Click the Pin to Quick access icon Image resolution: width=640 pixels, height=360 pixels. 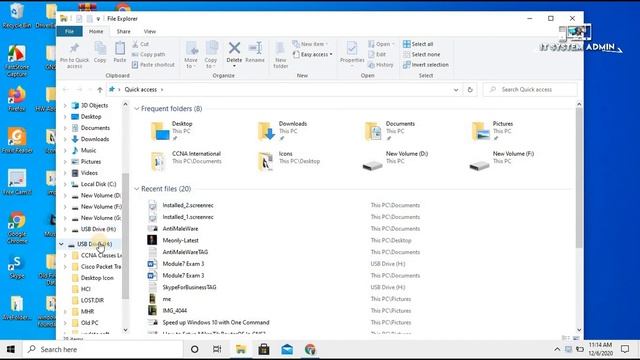coord(74,48)
